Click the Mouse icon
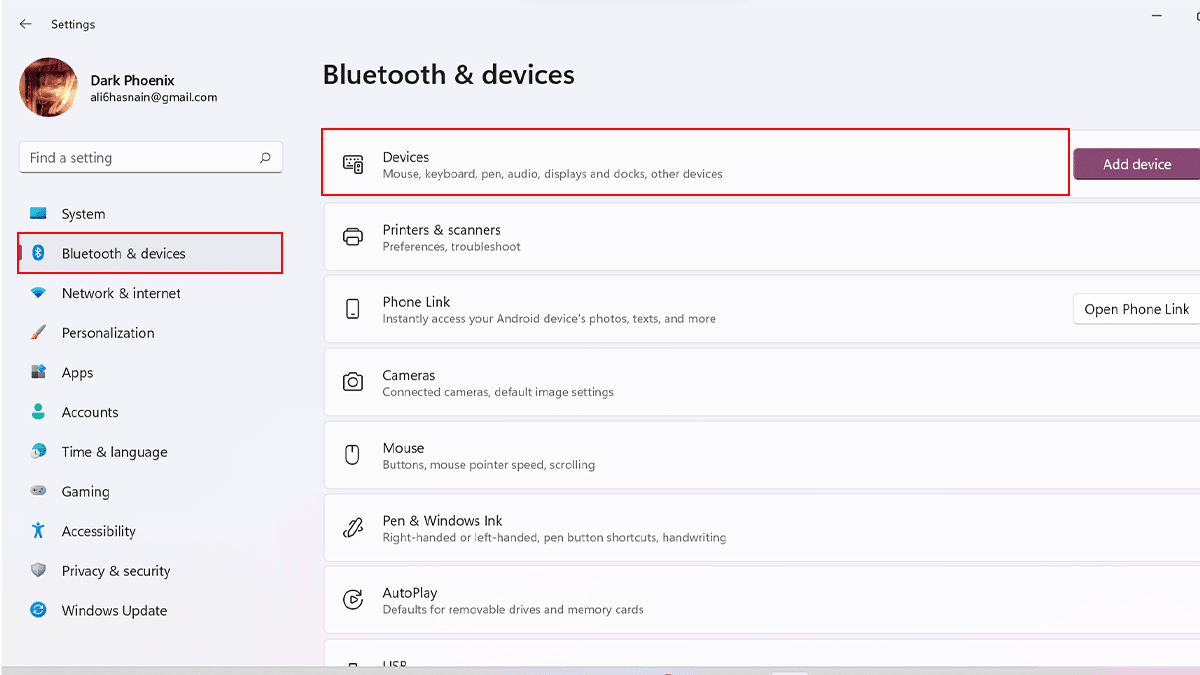Screen dimensions: 1200x675 (x=352, y=455)
